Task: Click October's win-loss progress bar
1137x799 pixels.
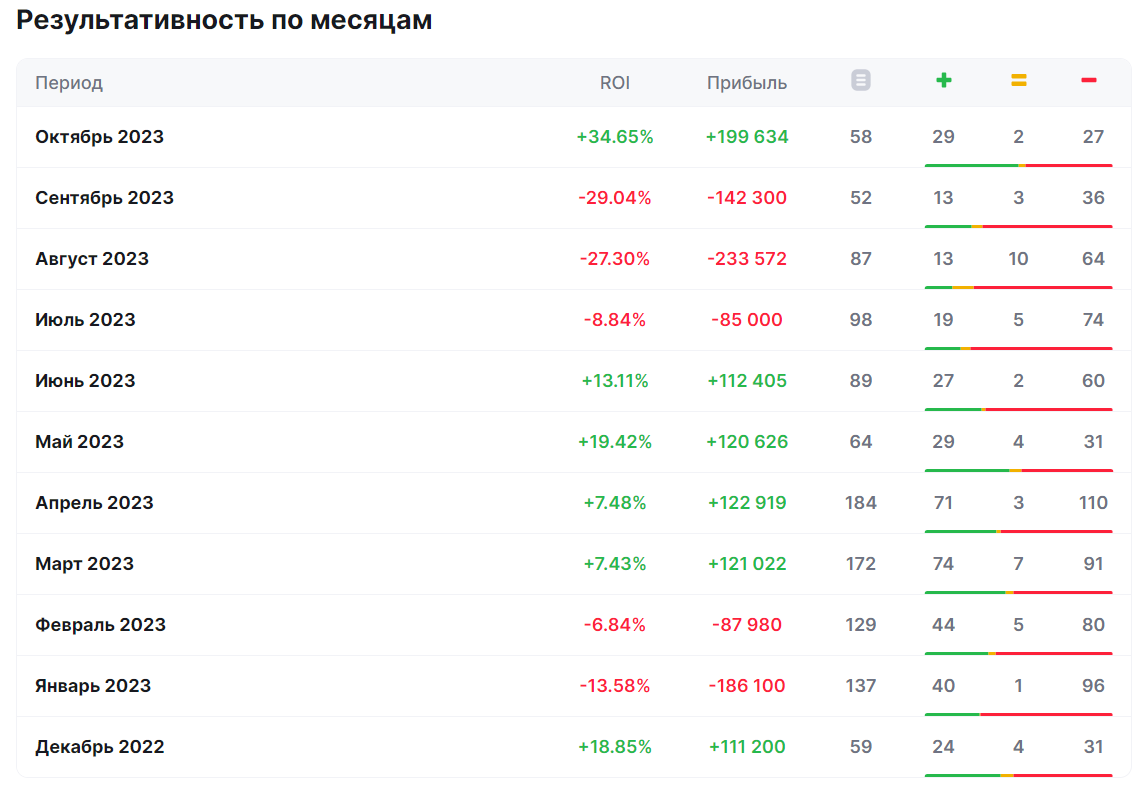Action: pos(1018,165)
